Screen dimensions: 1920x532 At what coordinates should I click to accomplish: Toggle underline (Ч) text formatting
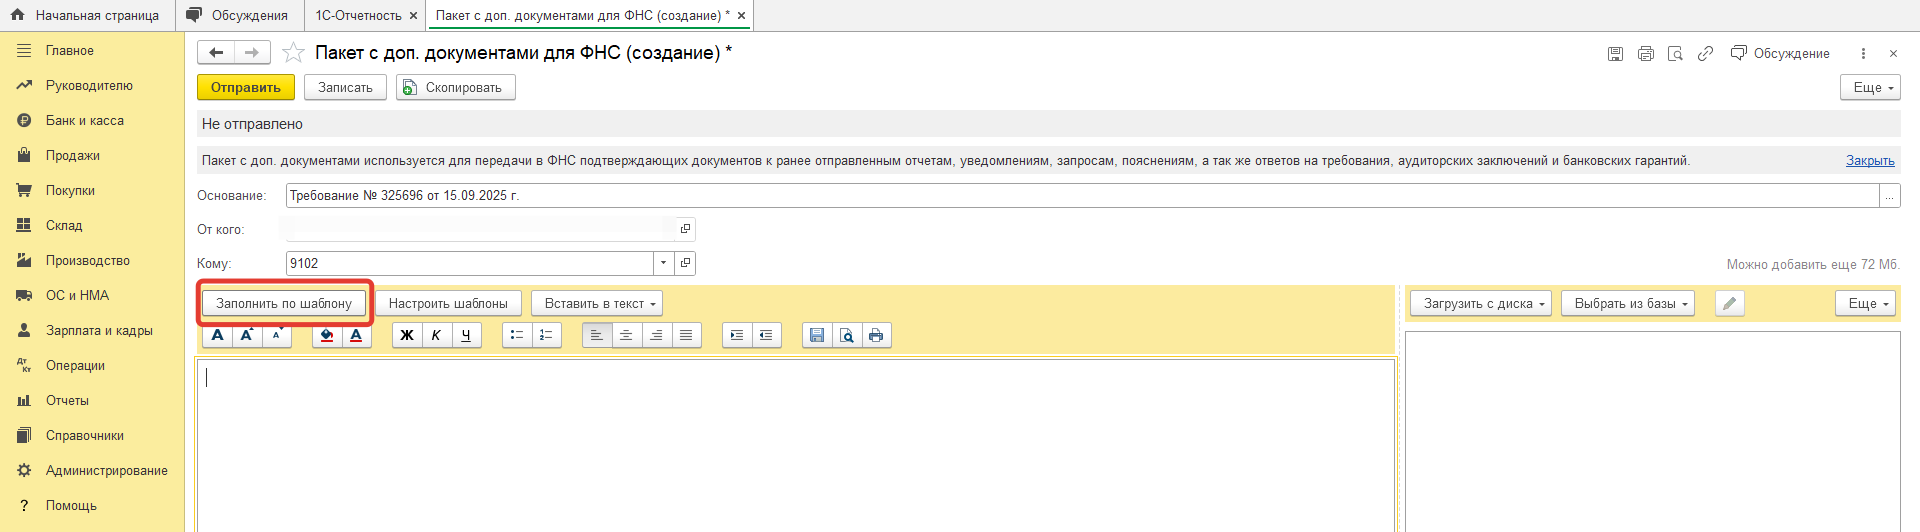(x=466, y=336)
